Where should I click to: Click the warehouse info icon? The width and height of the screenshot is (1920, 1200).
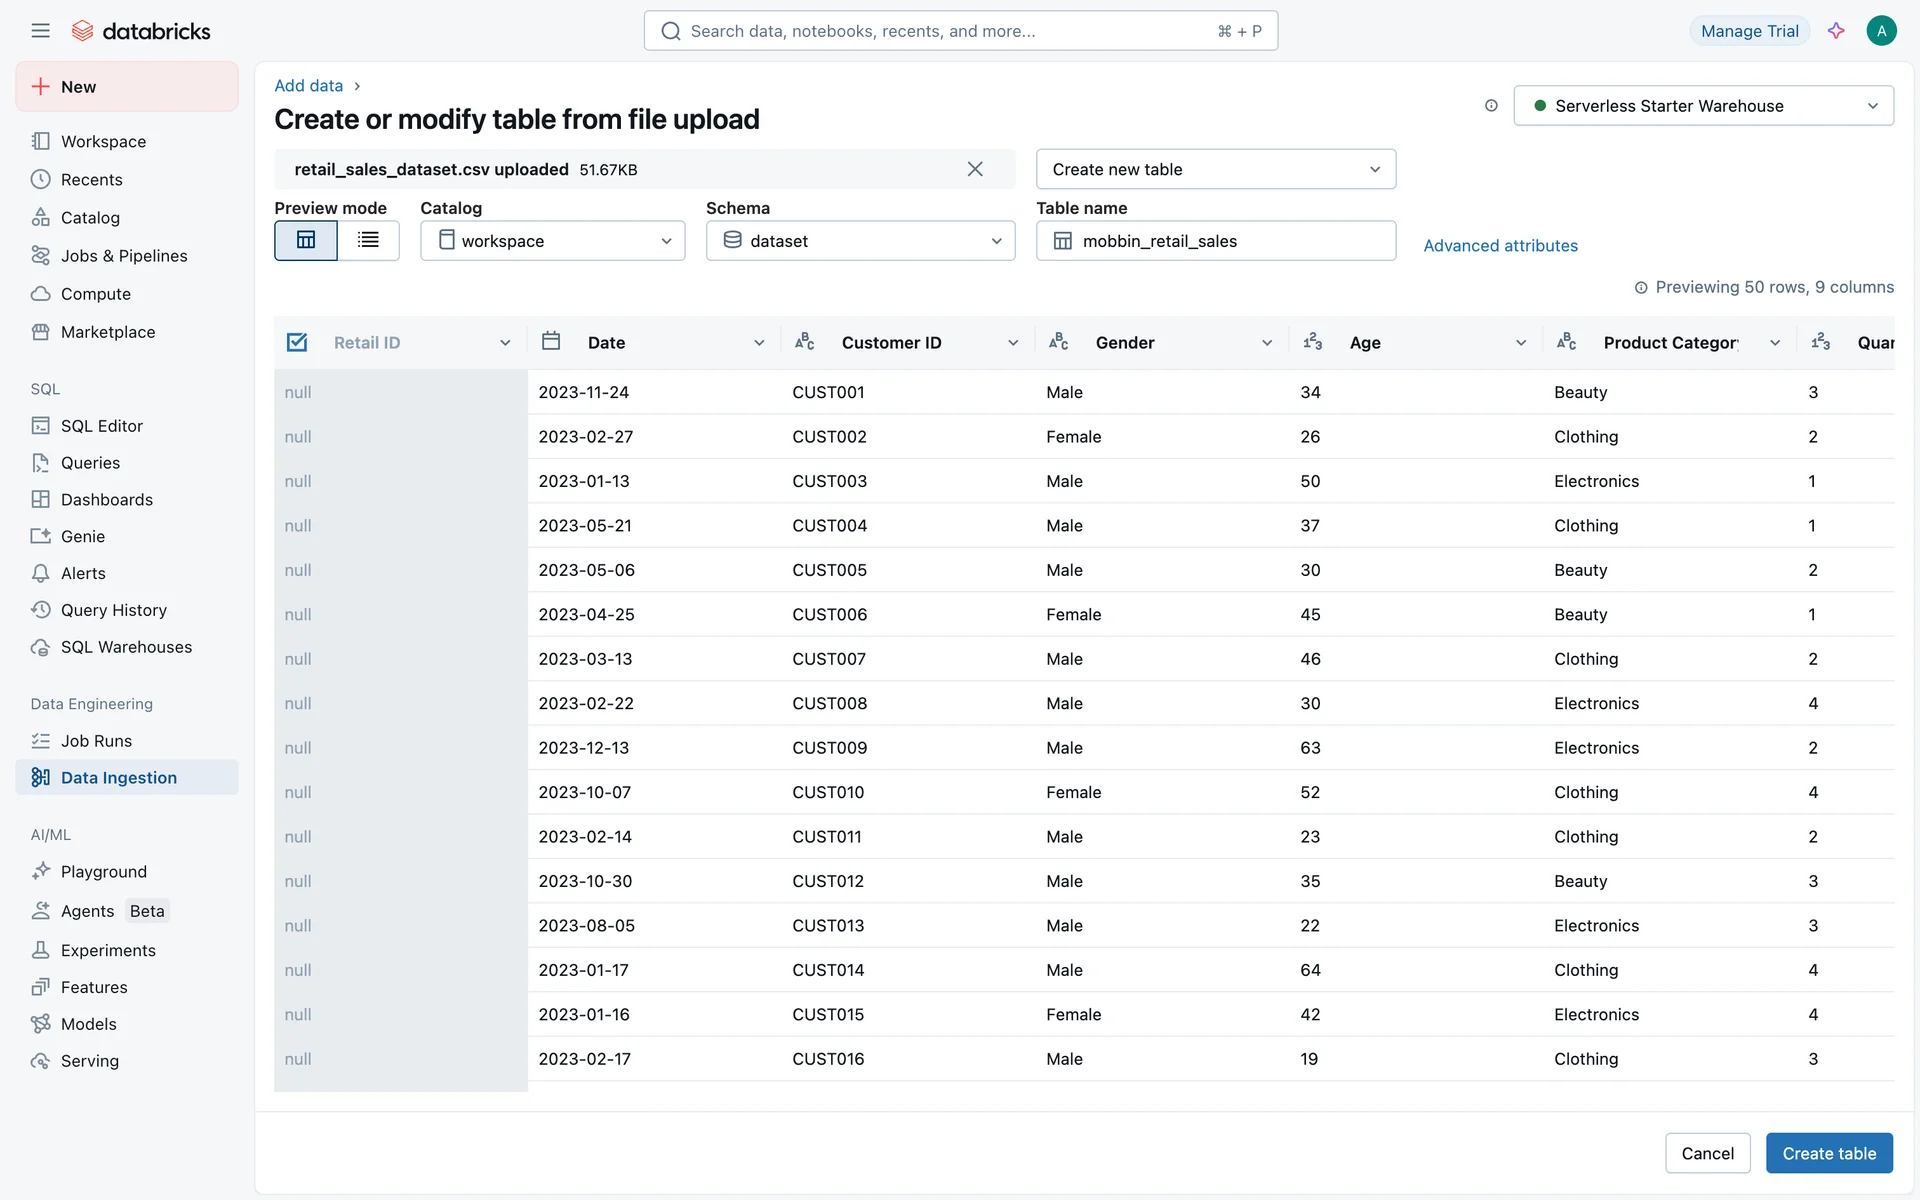1491,106
